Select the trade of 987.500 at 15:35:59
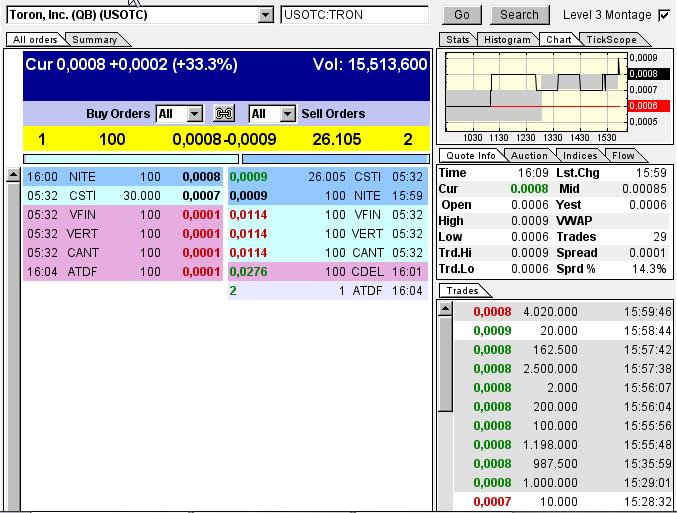 click(563, 464)
